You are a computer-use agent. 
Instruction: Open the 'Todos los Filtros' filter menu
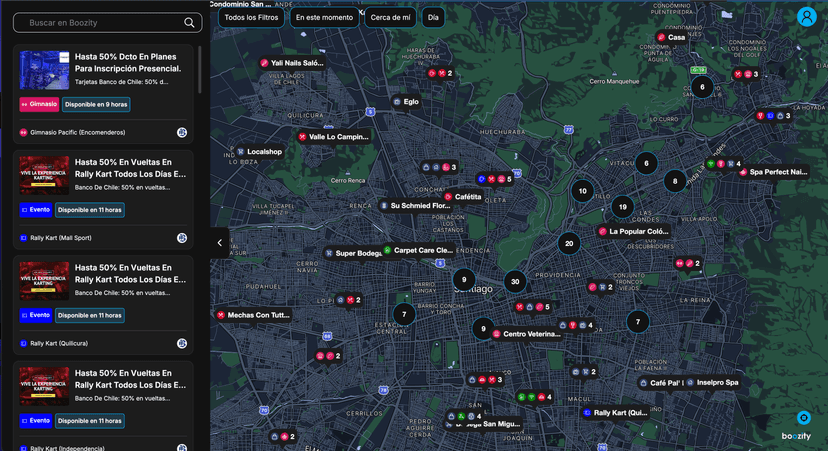[x=251, y=17]
